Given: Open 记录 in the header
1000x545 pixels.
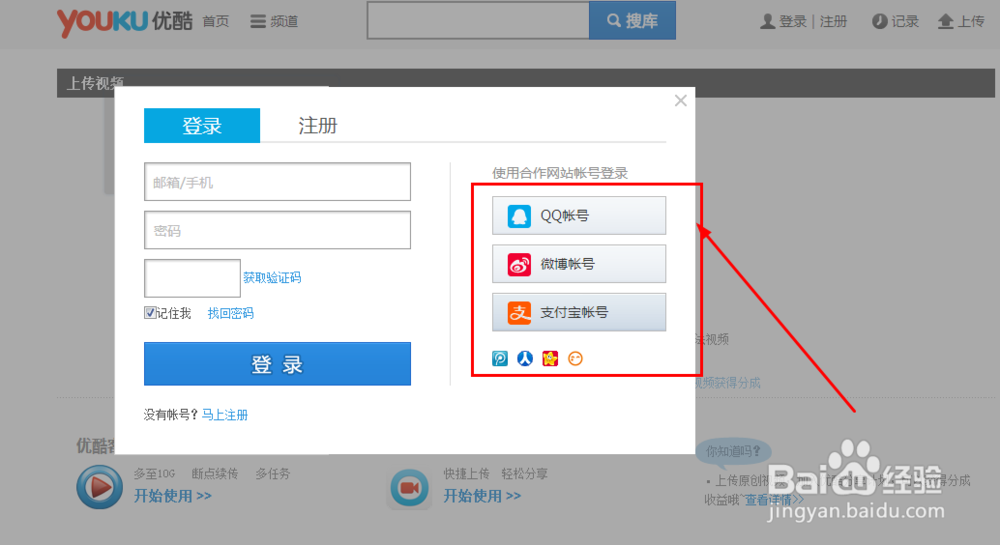Looking at the screenshot, I should (904, 22).
